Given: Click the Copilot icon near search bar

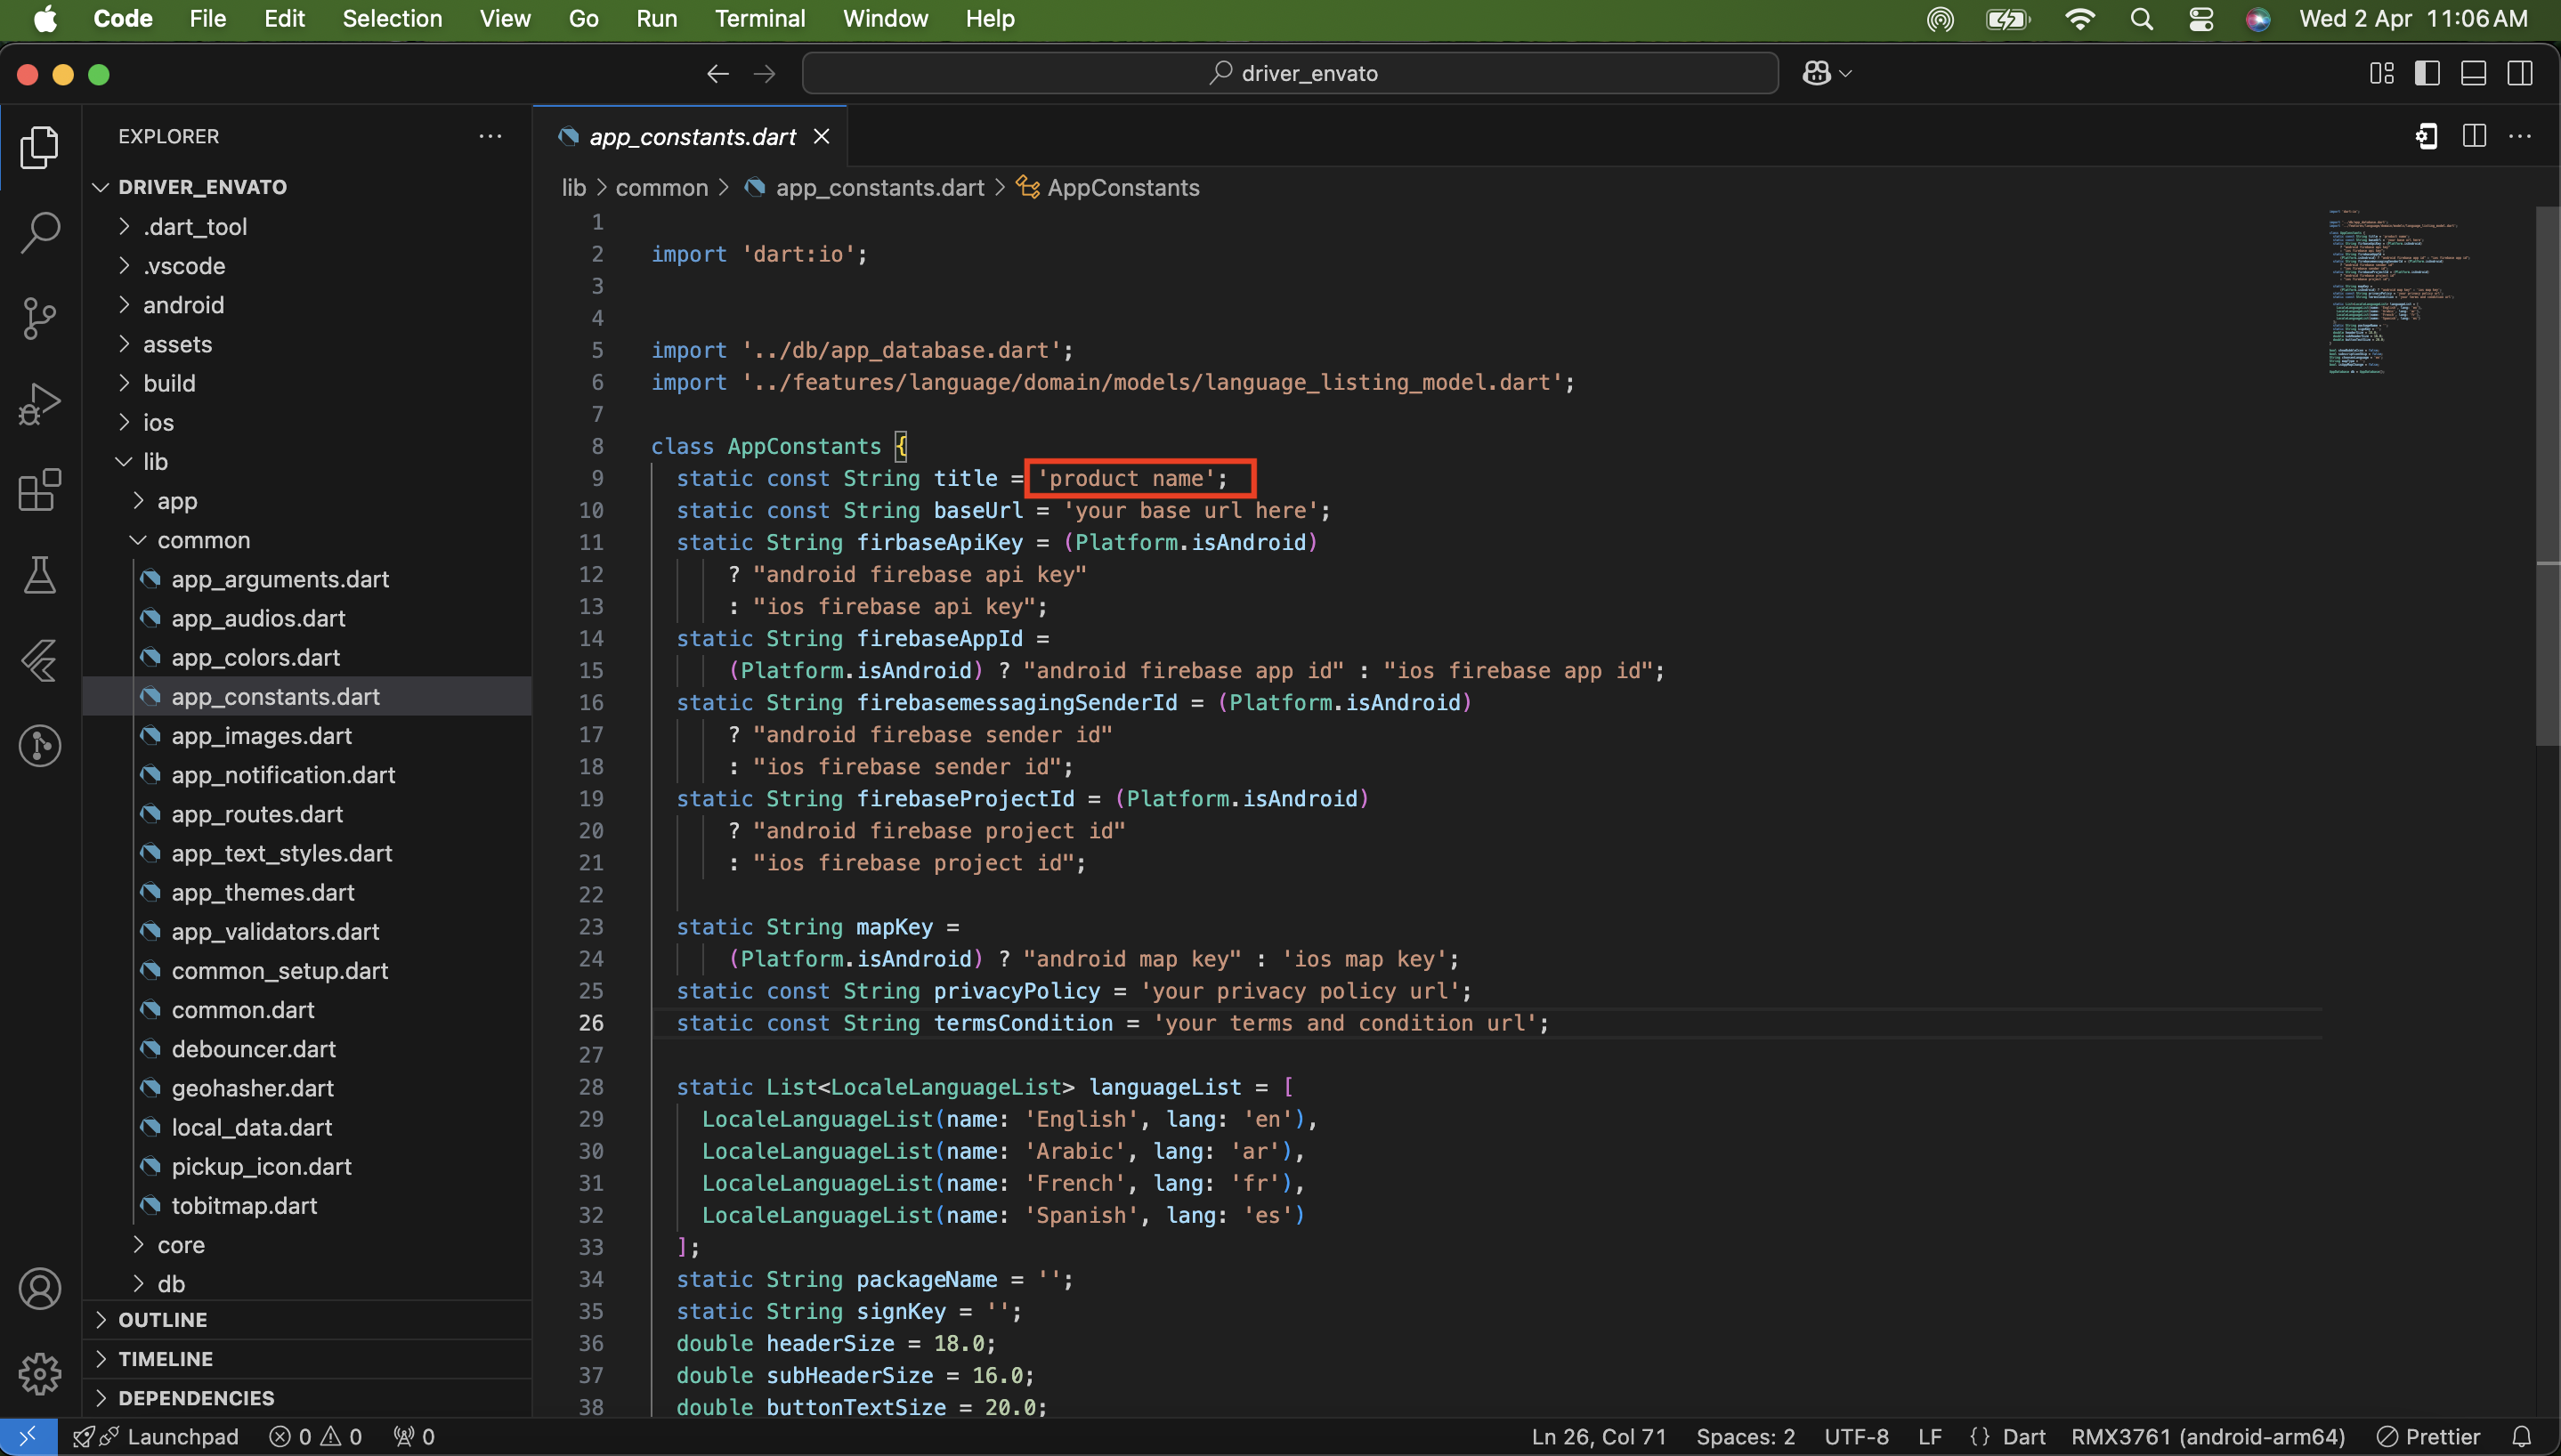Looking at the screenshot, I should click(x=1816, y=73).
